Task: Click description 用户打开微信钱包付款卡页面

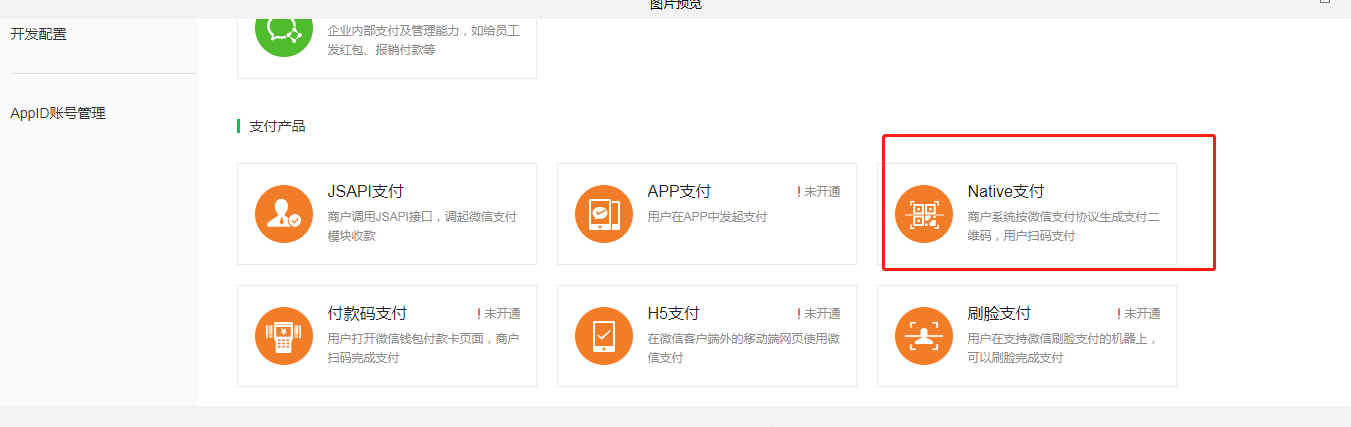Action: click(x=423, y=347)
